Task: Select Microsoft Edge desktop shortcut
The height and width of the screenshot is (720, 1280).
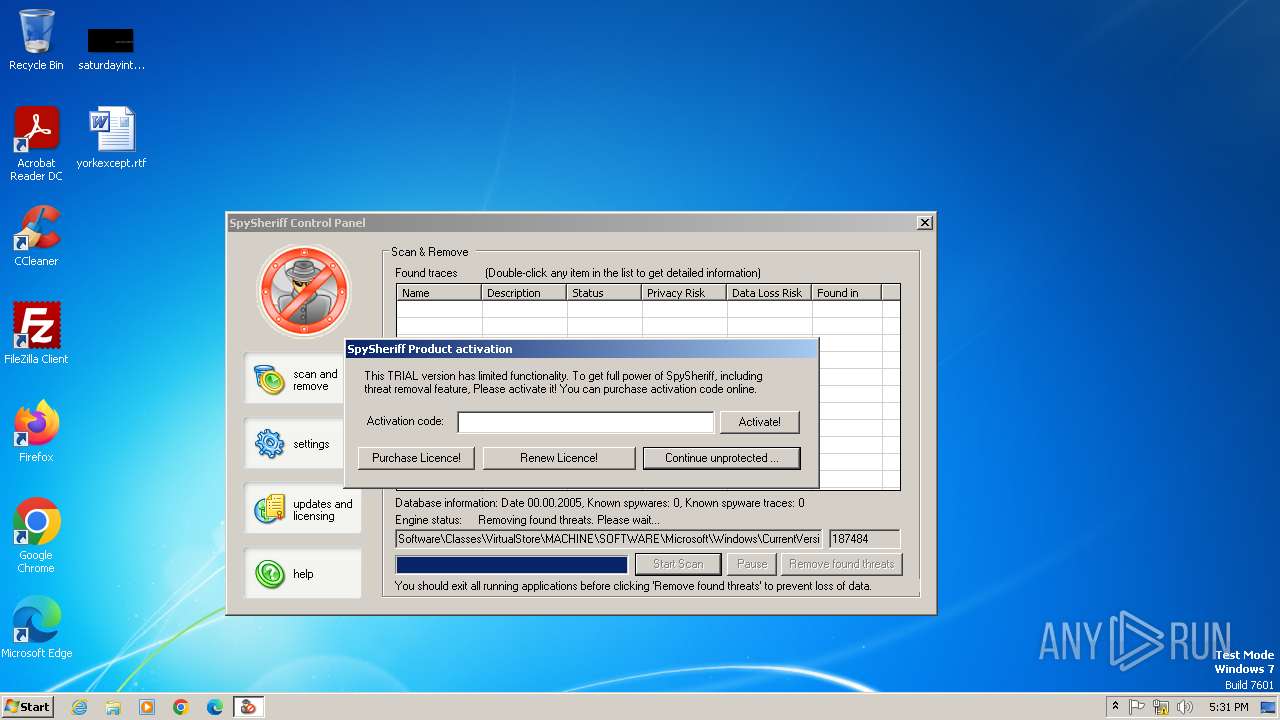Action: pos(36,628)
